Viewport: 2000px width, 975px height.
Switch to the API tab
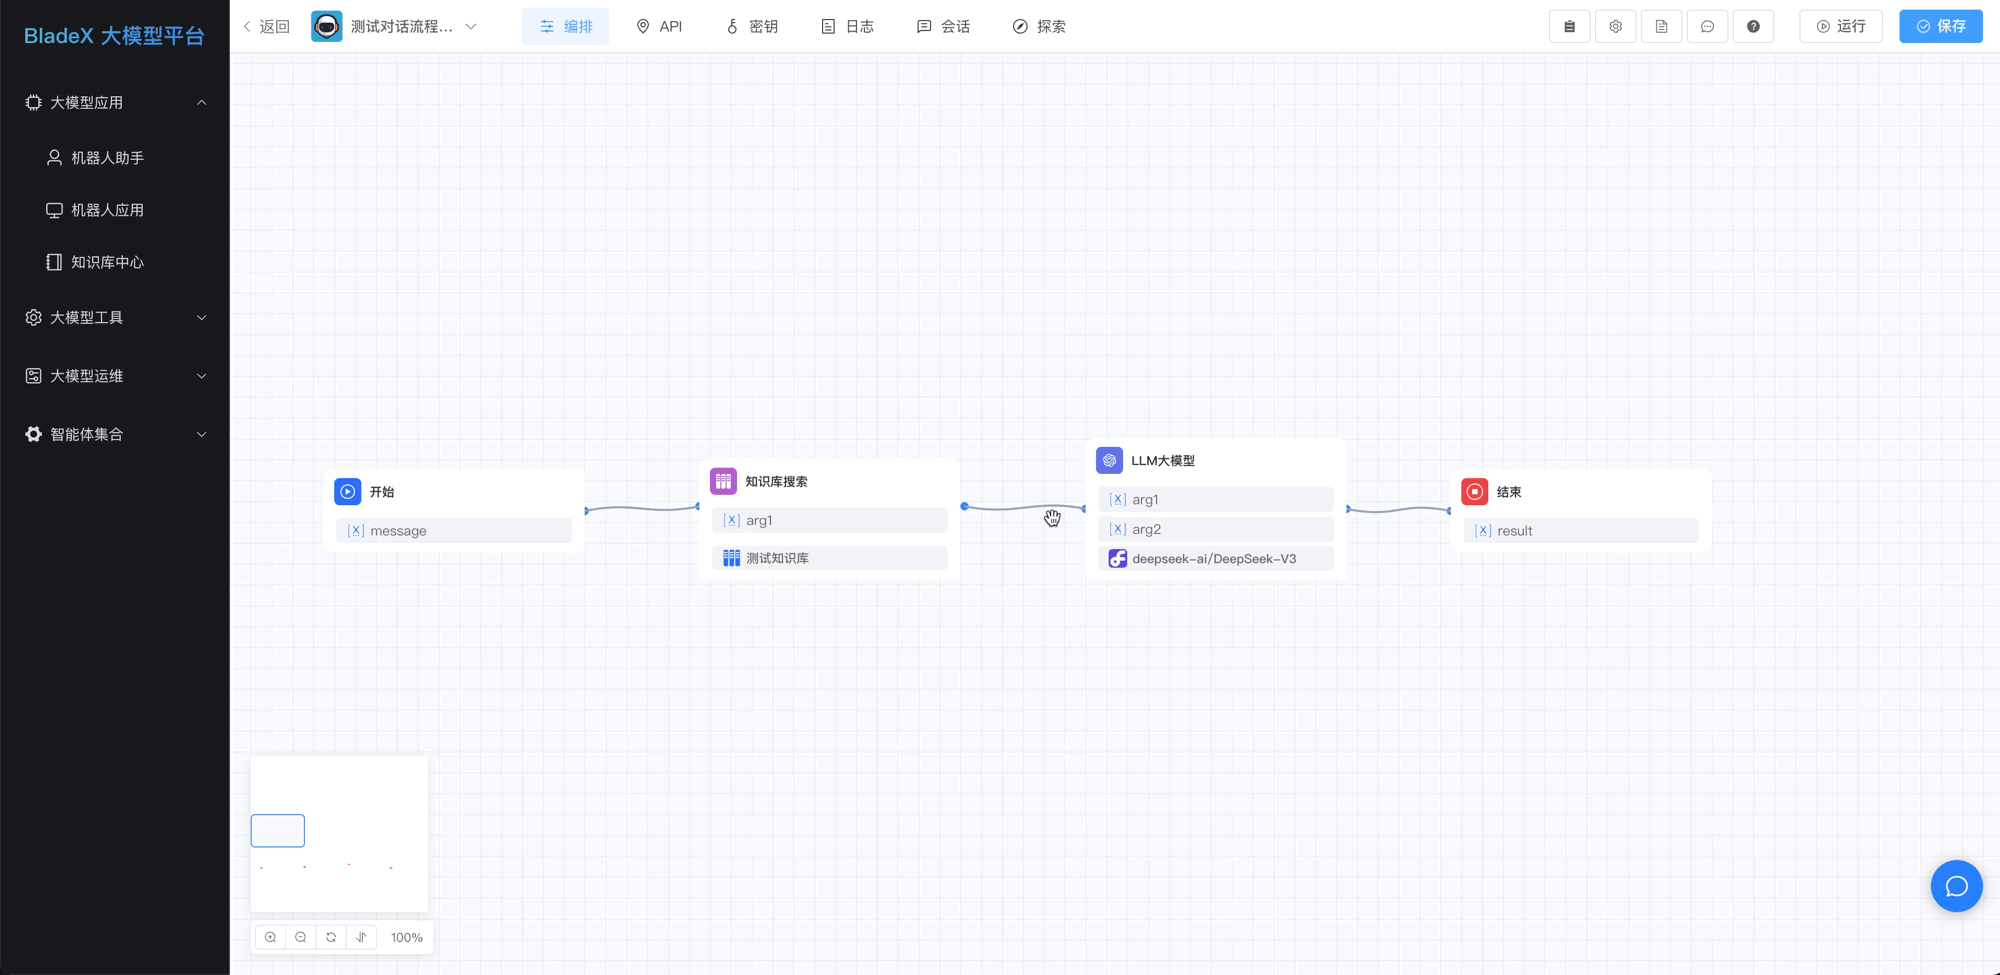pos(660,27)
